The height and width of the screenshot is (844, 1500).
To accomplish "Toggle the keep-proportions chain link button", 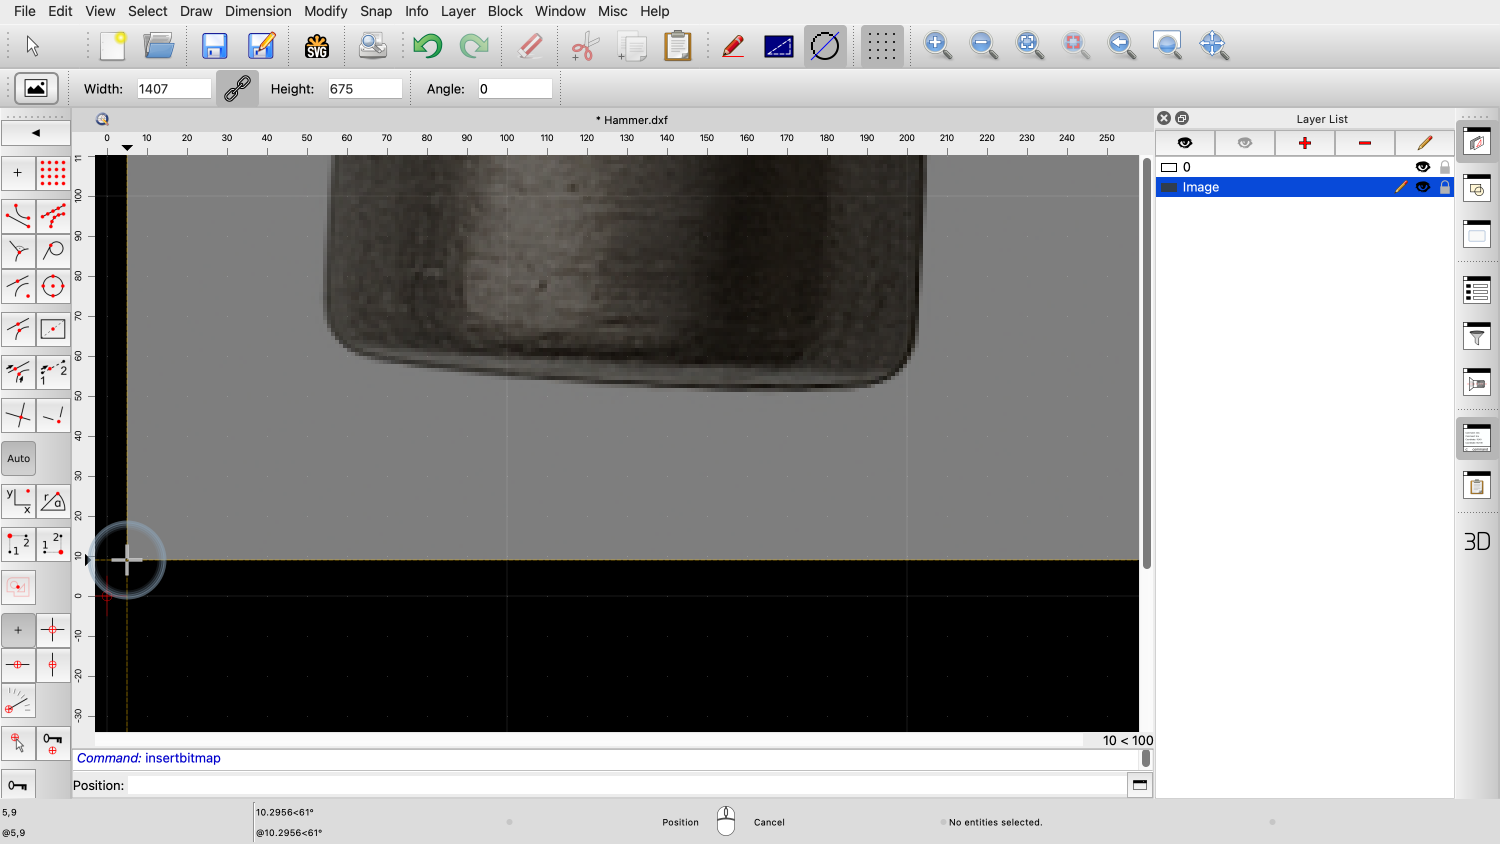I will [x=237, y=89].
